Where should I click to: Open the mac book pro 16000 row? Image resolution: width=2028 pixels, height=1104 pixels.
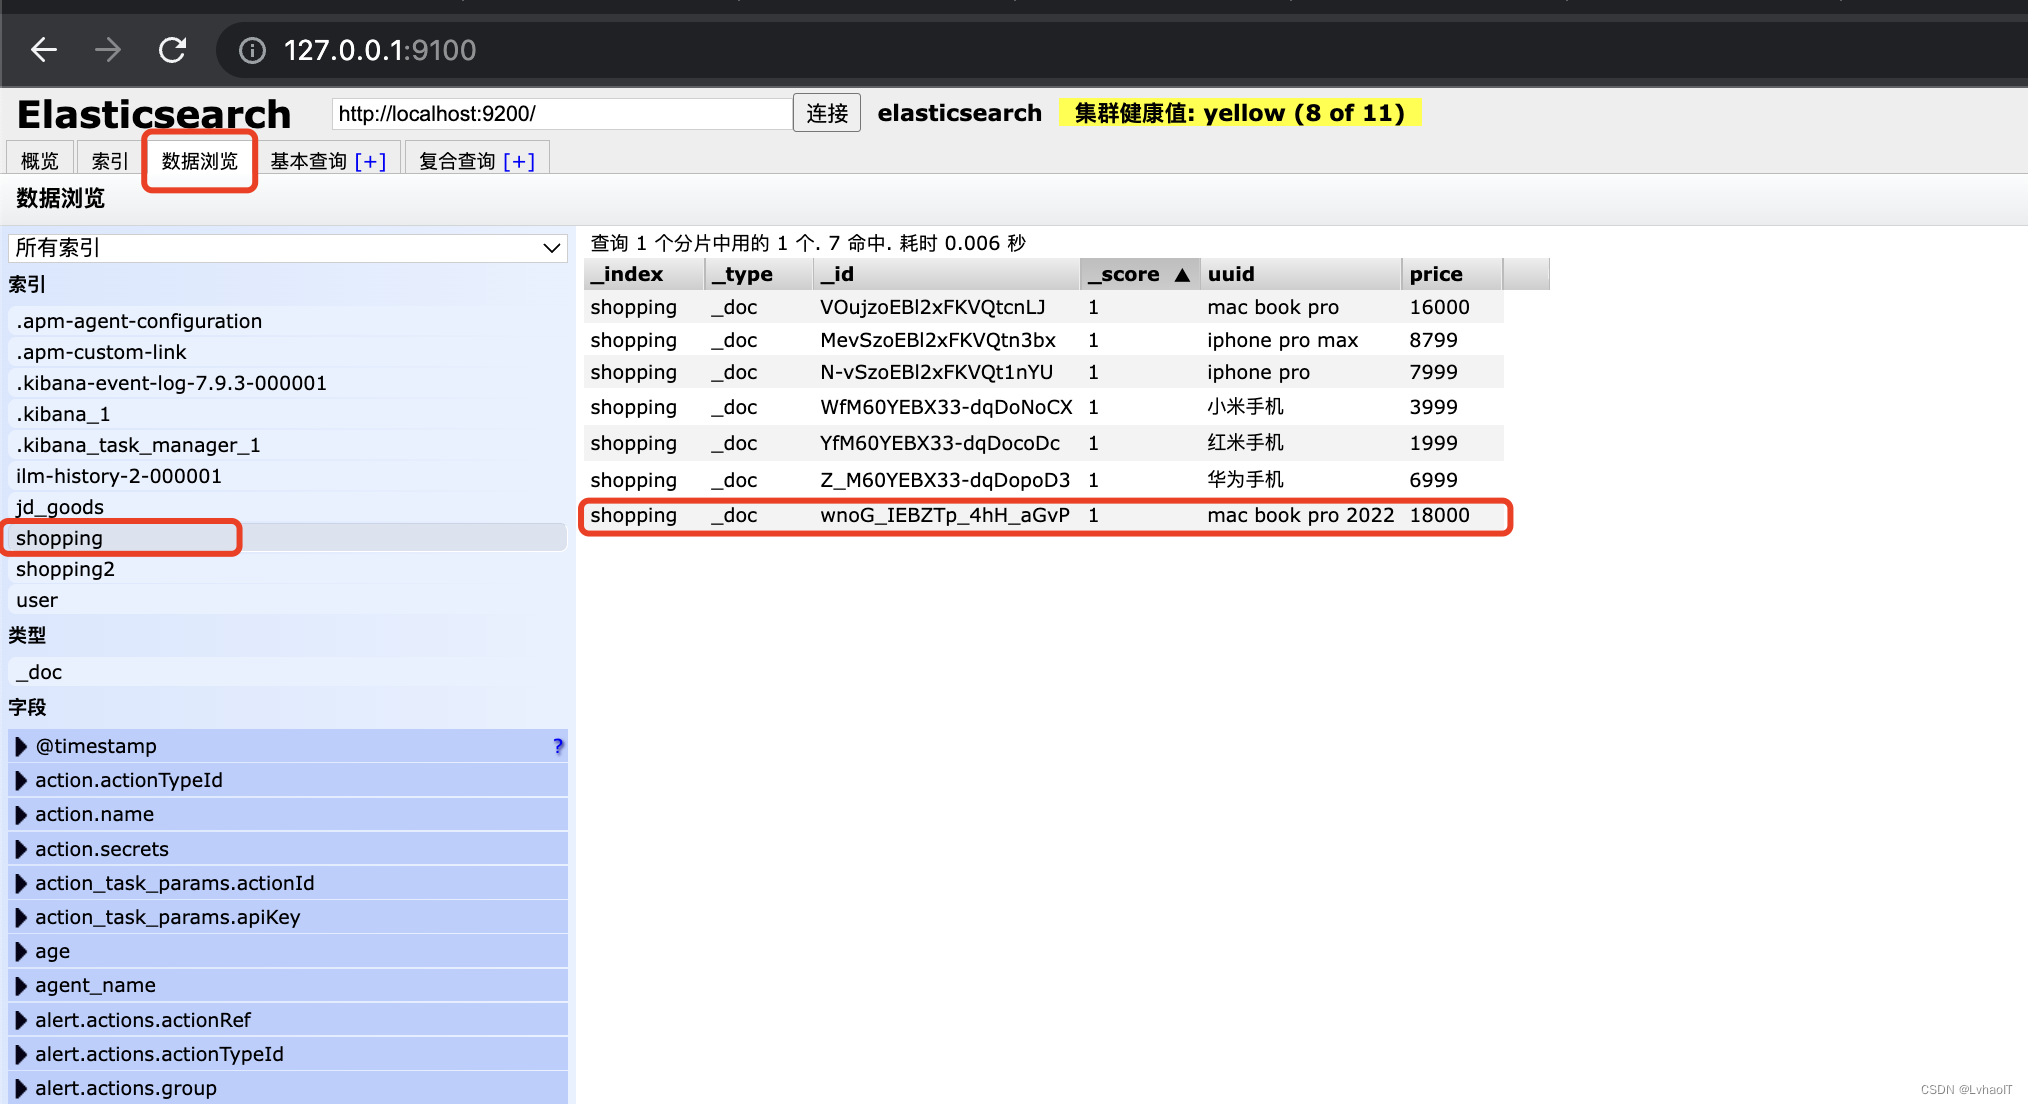pyautogui.click(x=1043, y=307)
